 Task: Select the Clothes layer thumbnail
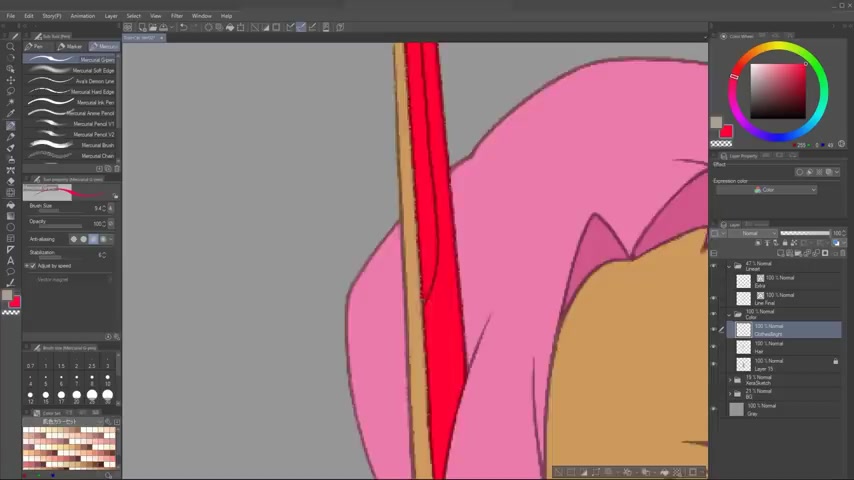coord(743,330)
